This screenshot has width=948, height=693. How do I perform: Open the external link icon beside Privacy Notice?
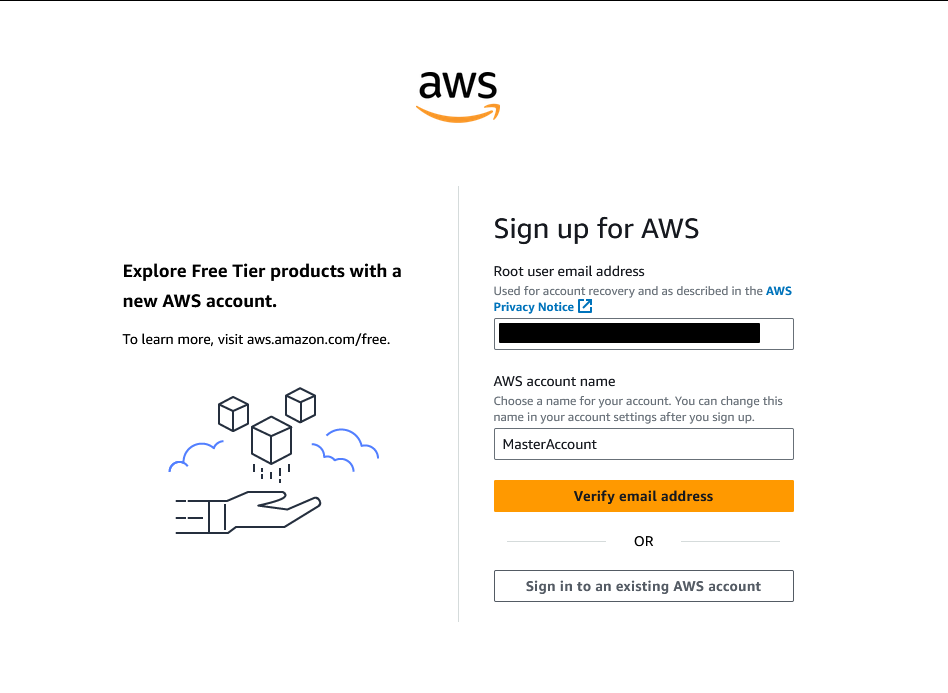(x=585, y=307)
